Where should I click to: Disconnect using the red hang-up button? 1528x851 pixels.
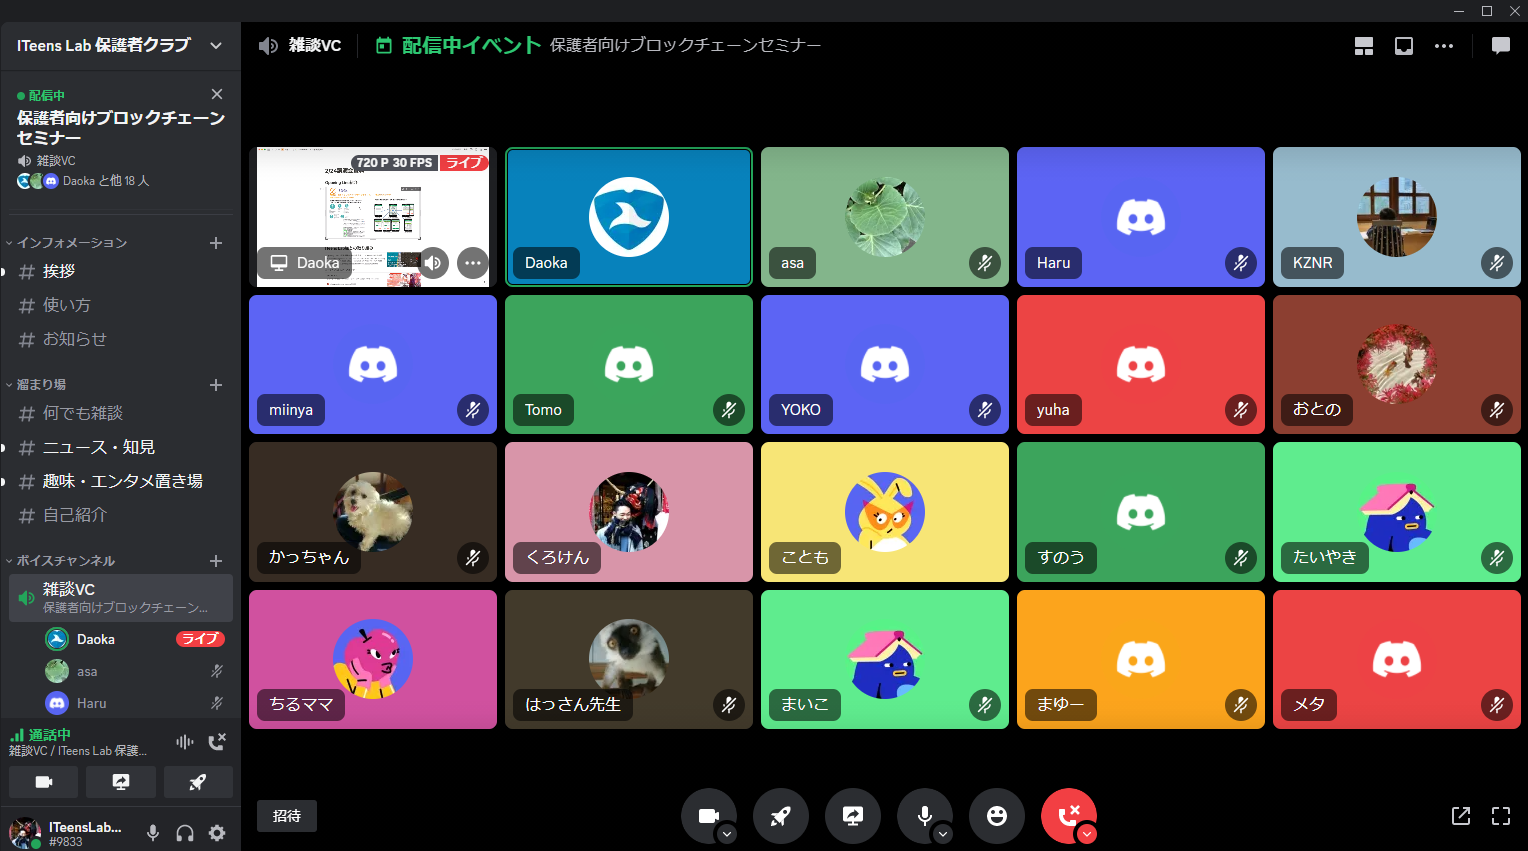click(1069, 816)
